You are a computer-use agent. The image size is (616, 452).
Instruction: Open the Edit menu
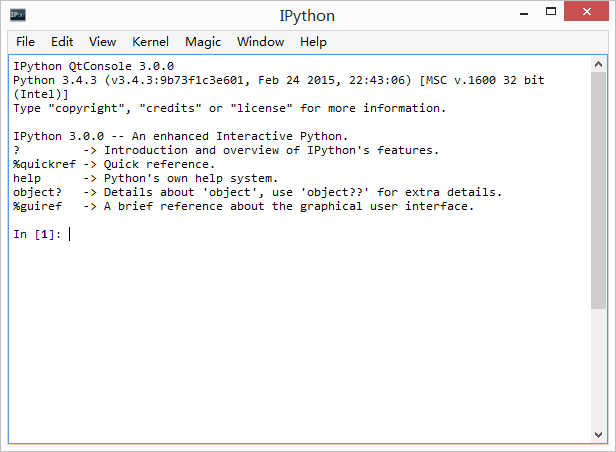62,42
